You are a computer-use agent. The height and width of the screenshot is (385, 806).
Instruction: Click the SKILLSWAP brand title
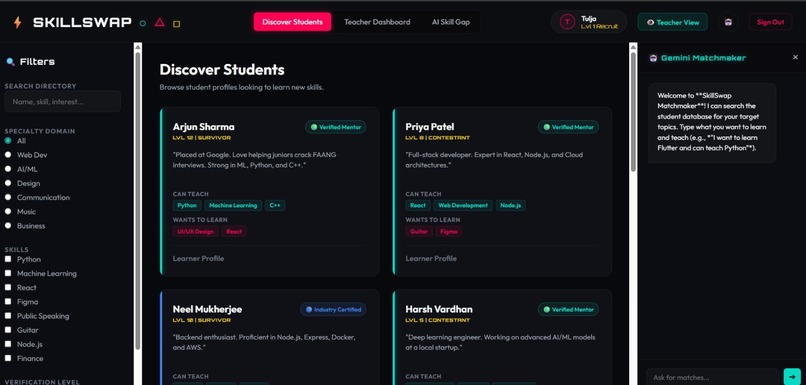pyautogui.click(x=82, y=23)
